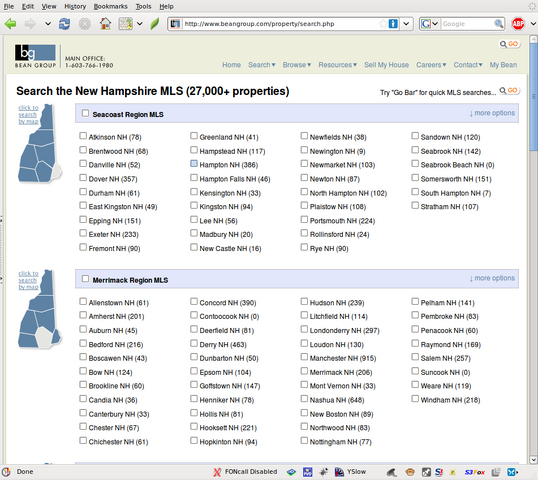Screen dimensions: 538x480
Task: Click the green Back arrow button
Action: tap(11, 24)
